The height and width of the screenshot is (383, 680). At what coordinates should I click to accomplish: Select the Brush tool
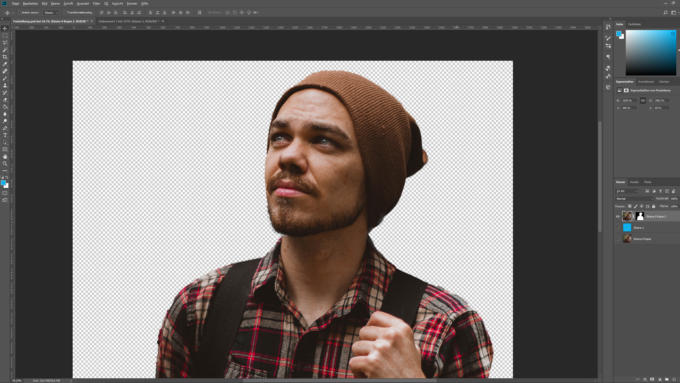[x=5, y=78]
